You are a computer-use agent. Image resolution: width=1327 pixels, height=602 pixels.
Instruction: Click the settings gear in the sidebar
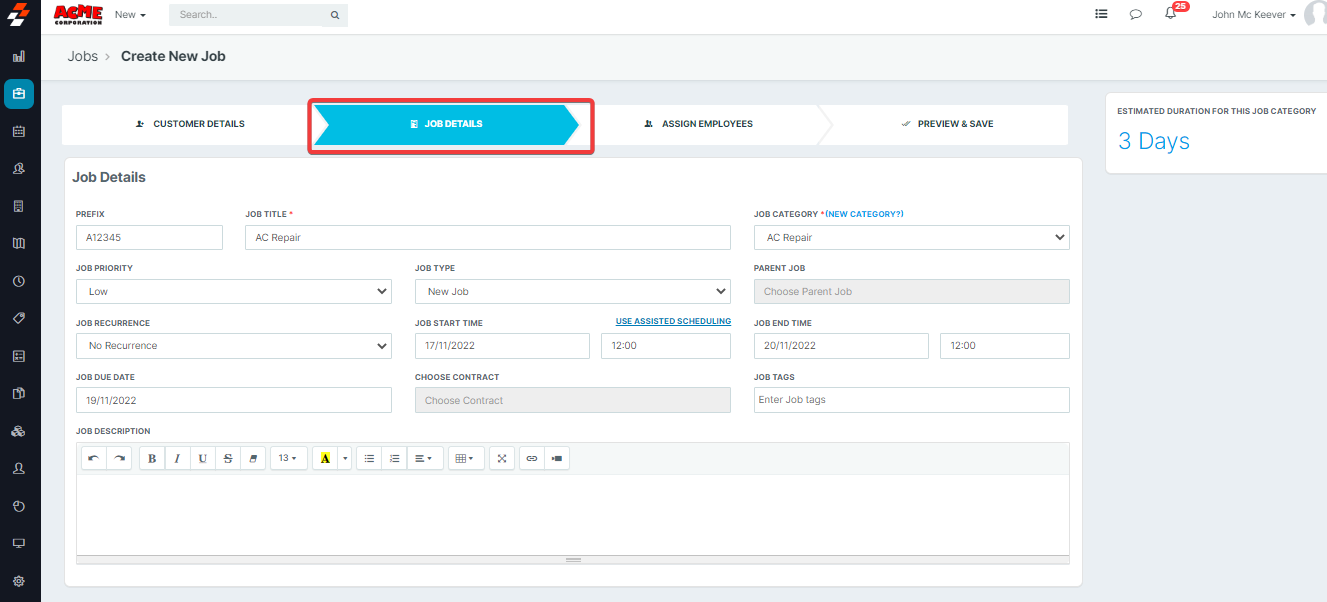[19, 581]
